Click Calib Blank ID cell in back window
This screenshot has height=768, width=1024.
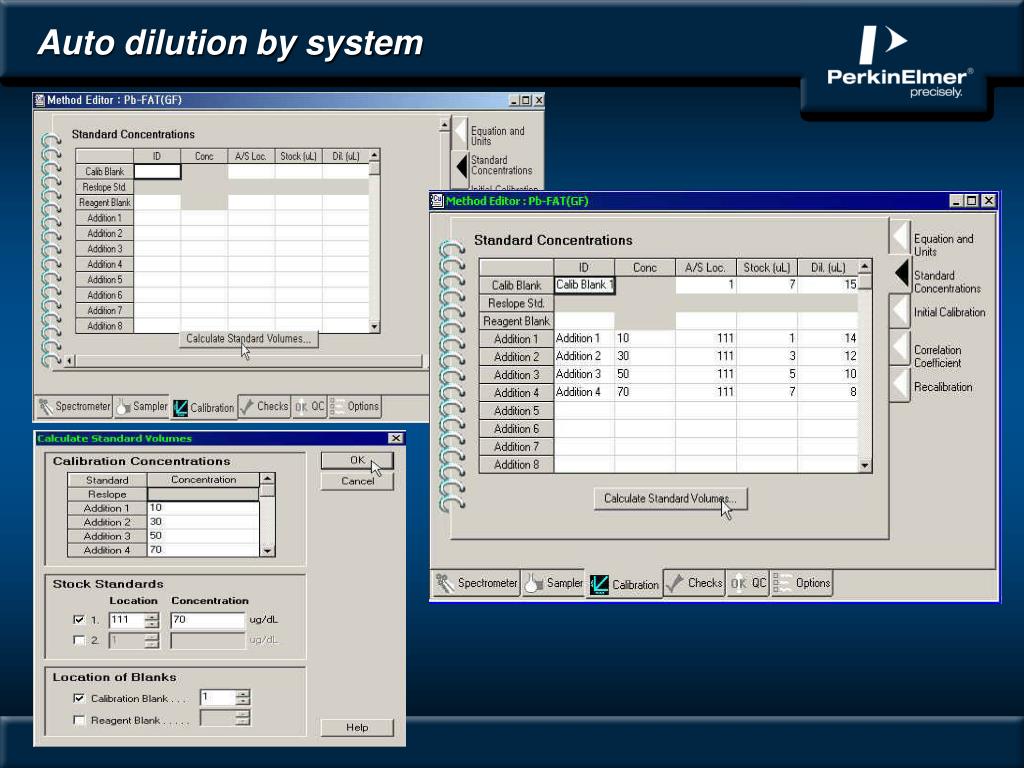(157, 171)
